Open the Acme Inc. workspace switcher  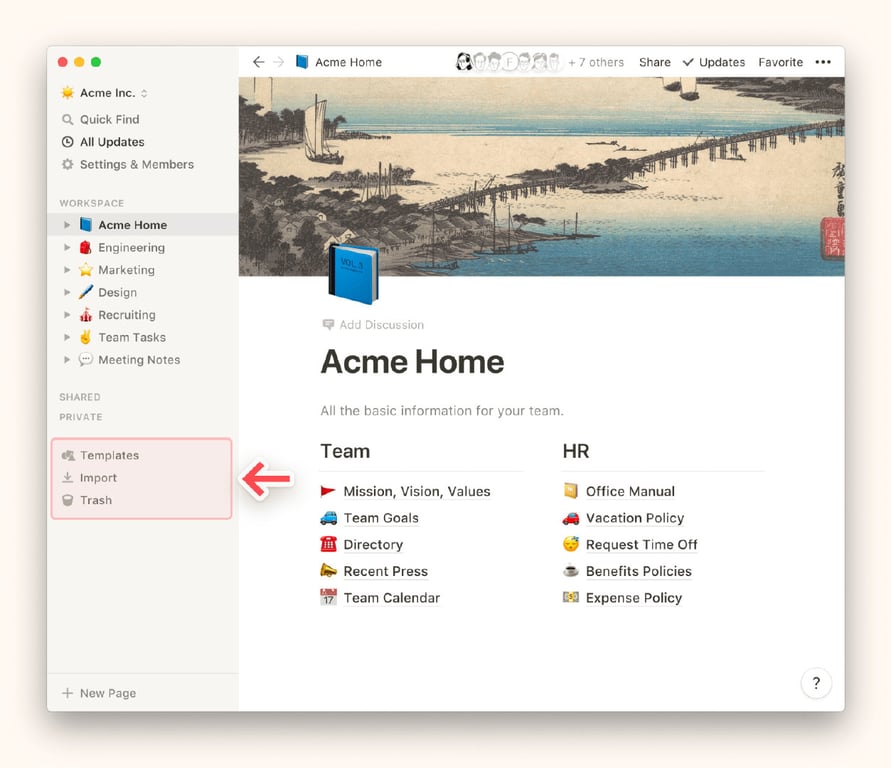(x=105, y=93)
